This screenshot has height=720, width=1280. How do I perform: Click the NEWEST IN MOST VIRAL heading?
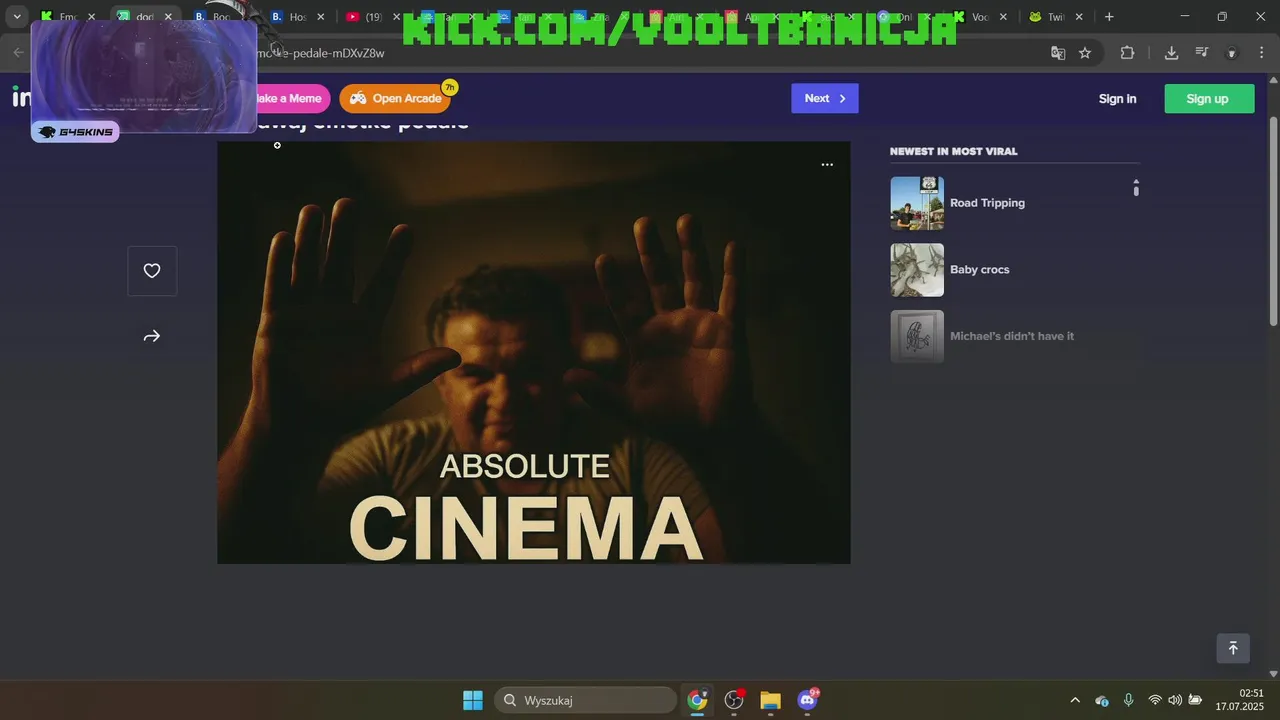click(954, 152)
